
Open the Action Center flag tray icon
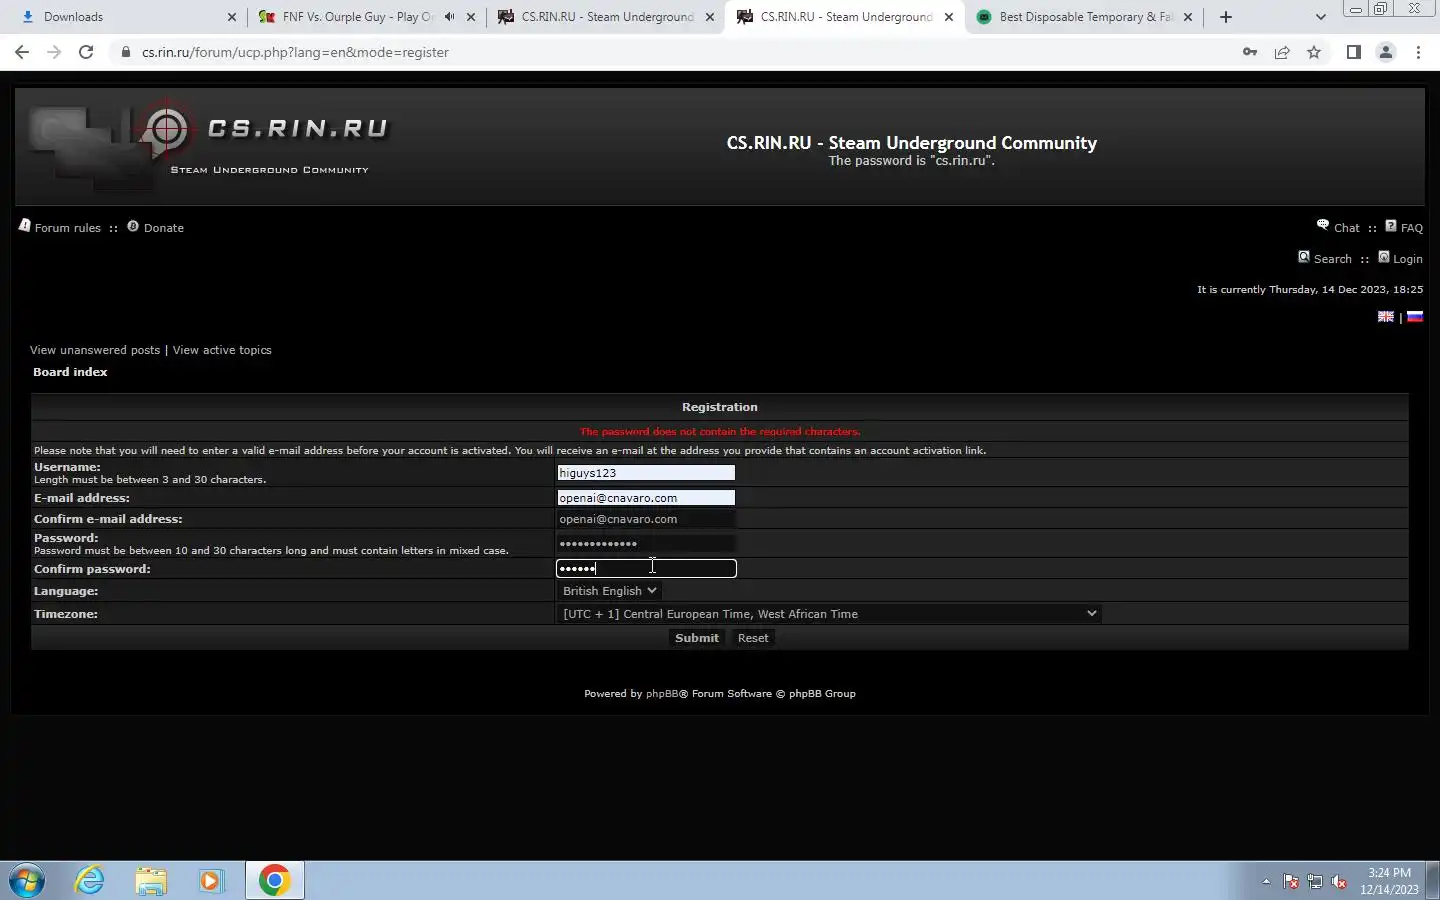(x=1291, y=882)
